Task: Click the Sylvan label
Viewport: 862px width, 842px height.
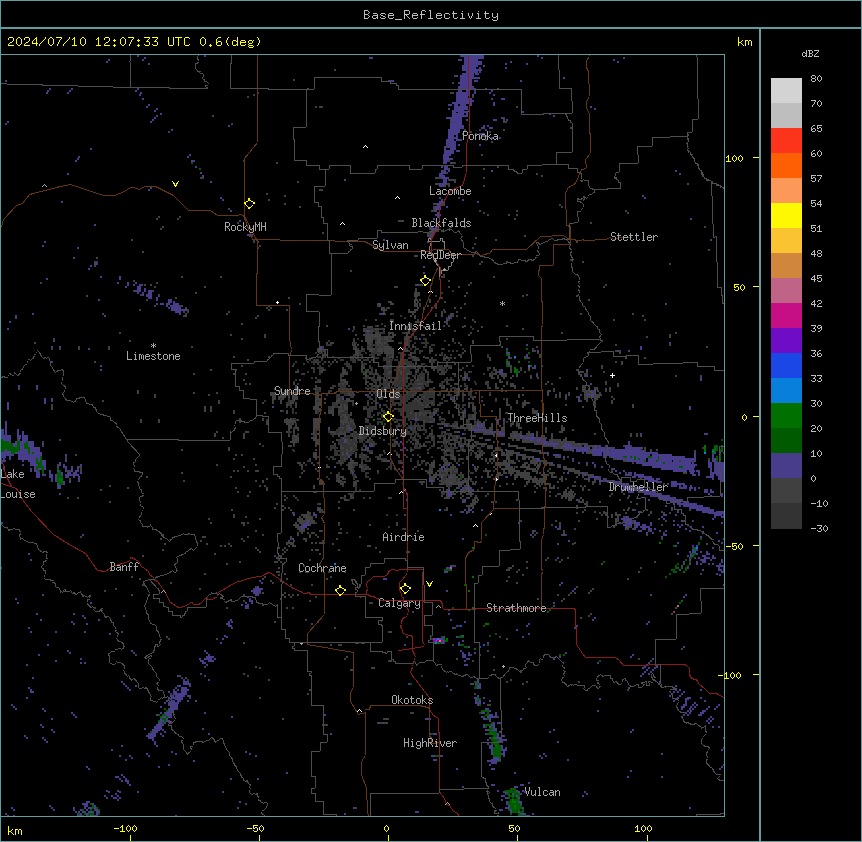Action: pyautogui.click(x=390, y=245)
